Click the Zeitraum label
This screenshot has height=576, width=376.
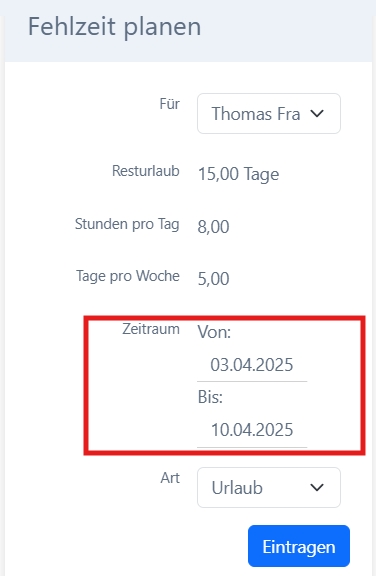(151, 329)
